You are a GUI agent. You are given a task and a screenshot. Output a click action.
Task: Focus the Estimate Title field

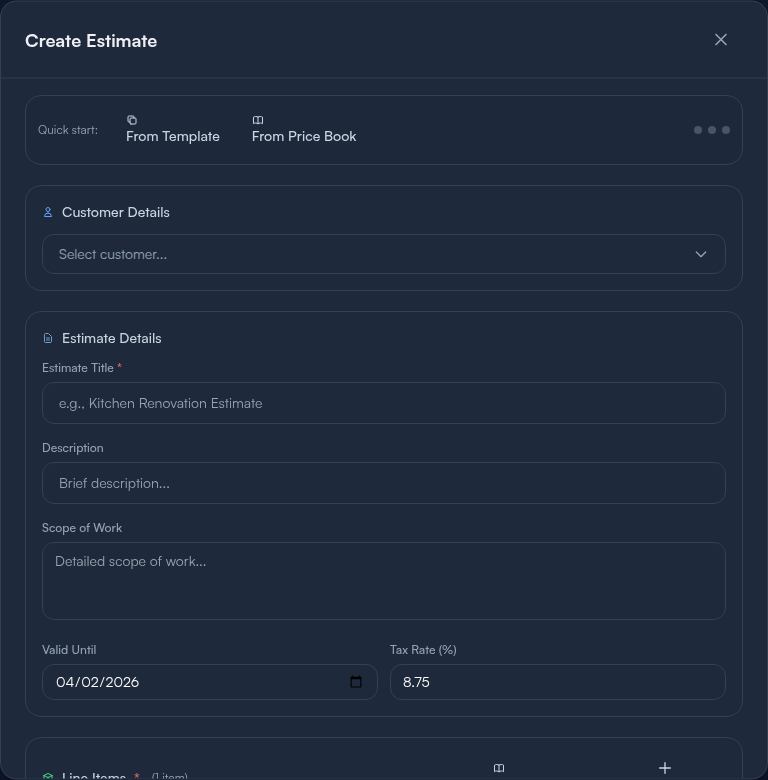(384, 403)
